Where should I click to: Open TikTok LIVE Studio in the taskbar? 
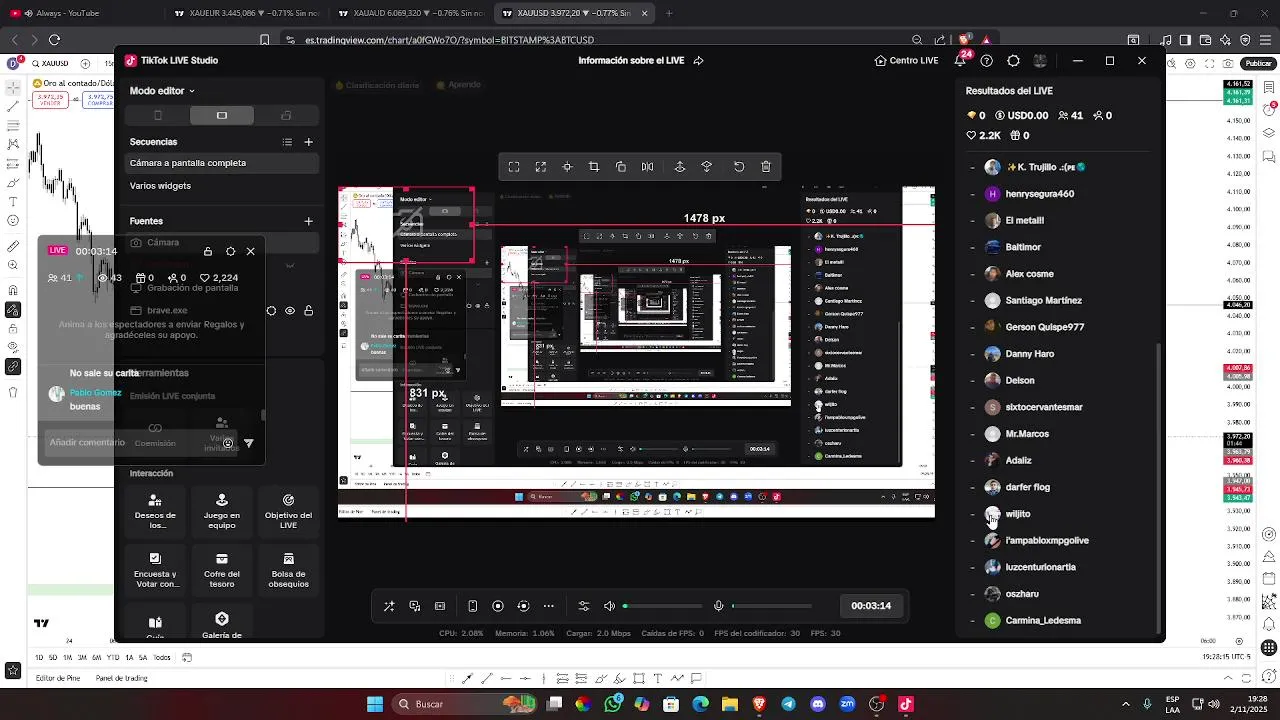click(906, 704)
